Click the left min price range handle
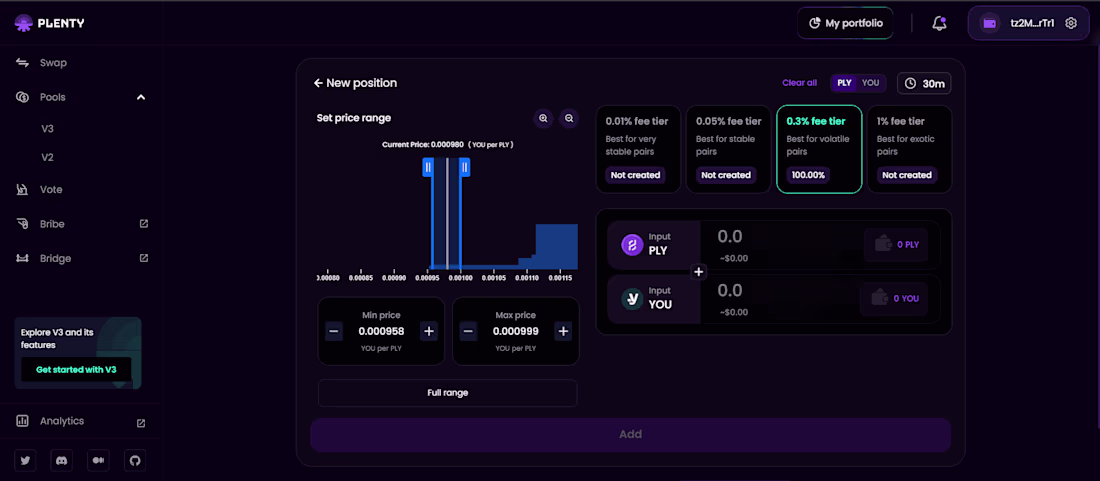Viewport: 1100px width, 481px height. pos(428,167)
